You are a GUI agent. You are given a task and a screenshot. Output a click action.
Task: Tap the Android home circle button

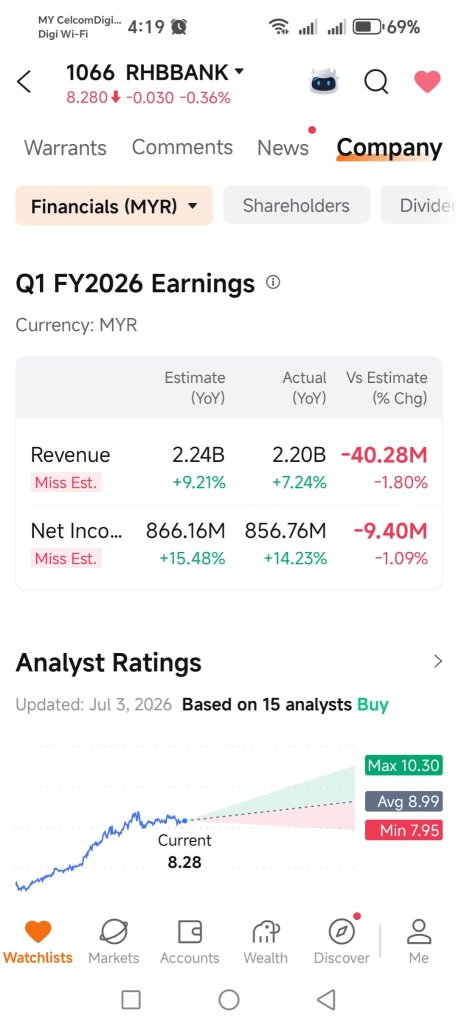pyautogui.click(x=229, y=999)
